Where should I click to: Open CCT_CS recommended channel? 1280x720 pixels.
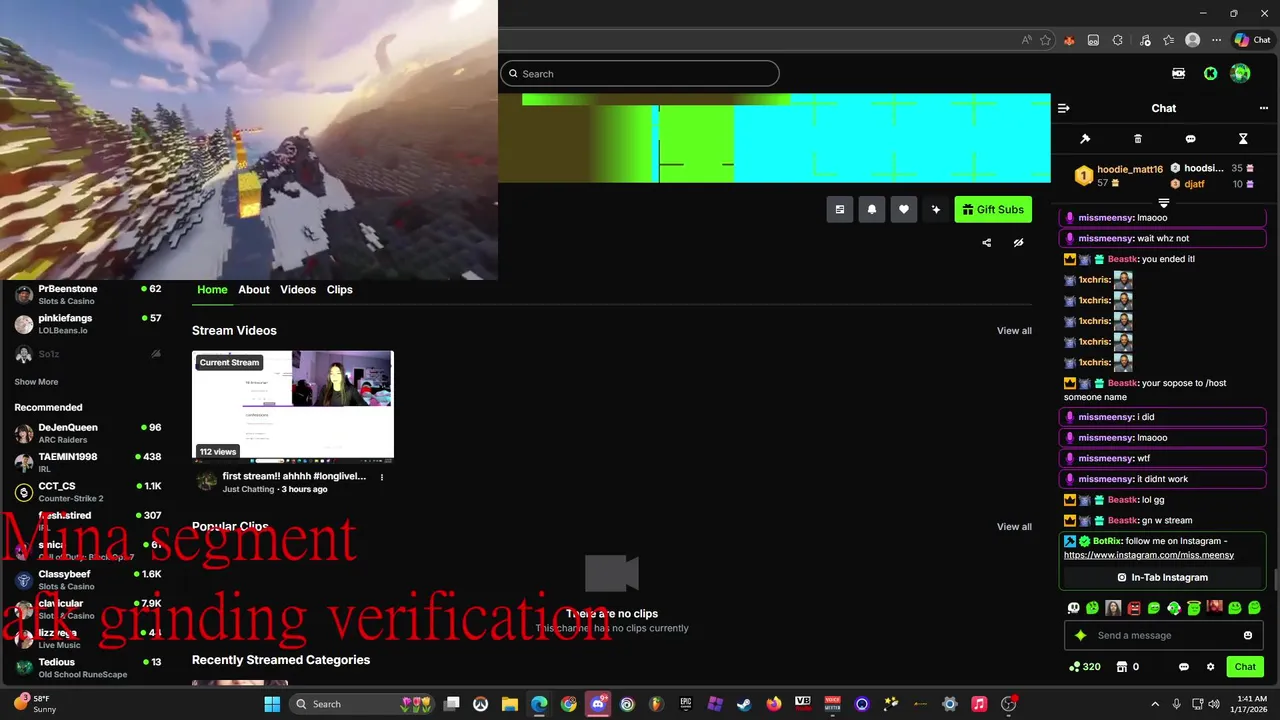pyautogui.click(x=89, y=491)
